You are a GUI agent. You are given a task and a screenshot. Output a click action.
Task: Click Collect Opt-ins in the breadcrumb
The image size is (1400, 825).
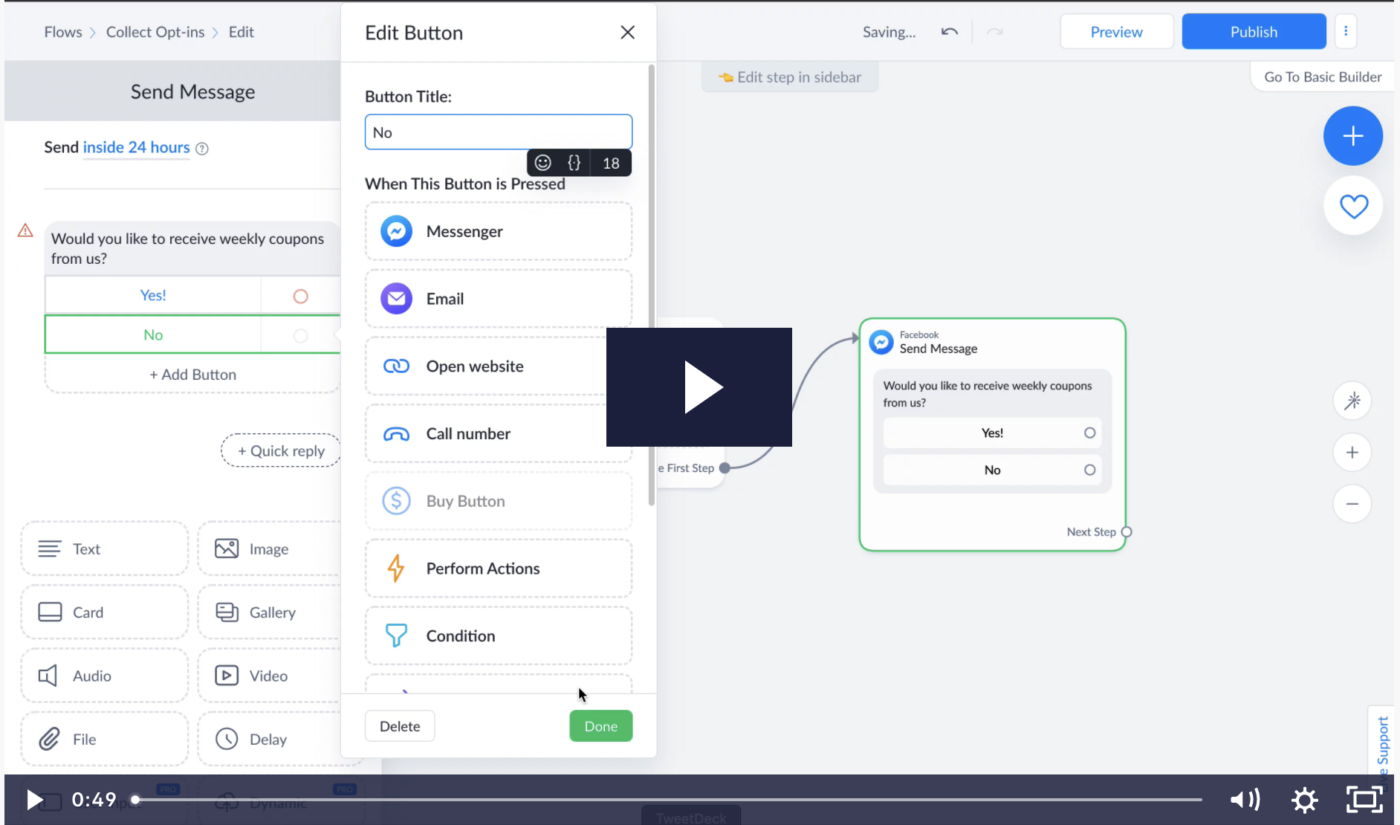[155, 32]
